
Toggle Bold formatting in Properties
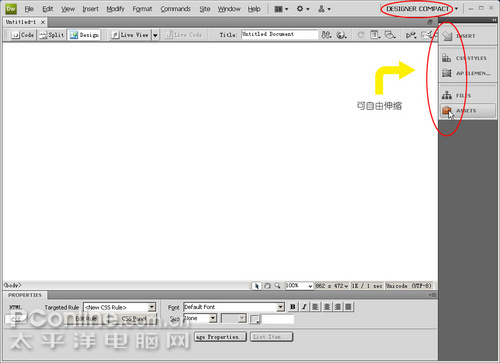293,307
